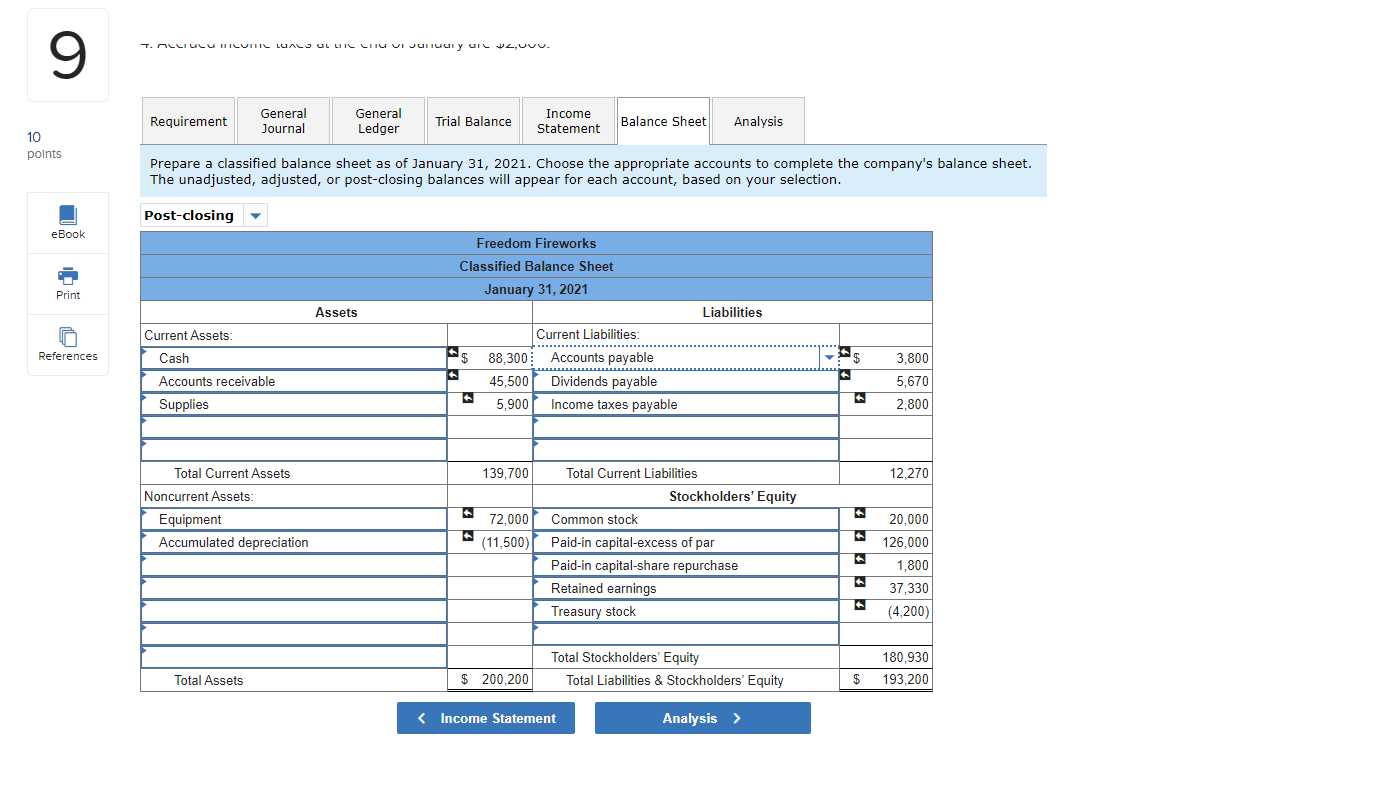The width and height of the screenshot is (1377, 811).
Task: Click the Total Assets value $200,200
Action: point(490,680)
